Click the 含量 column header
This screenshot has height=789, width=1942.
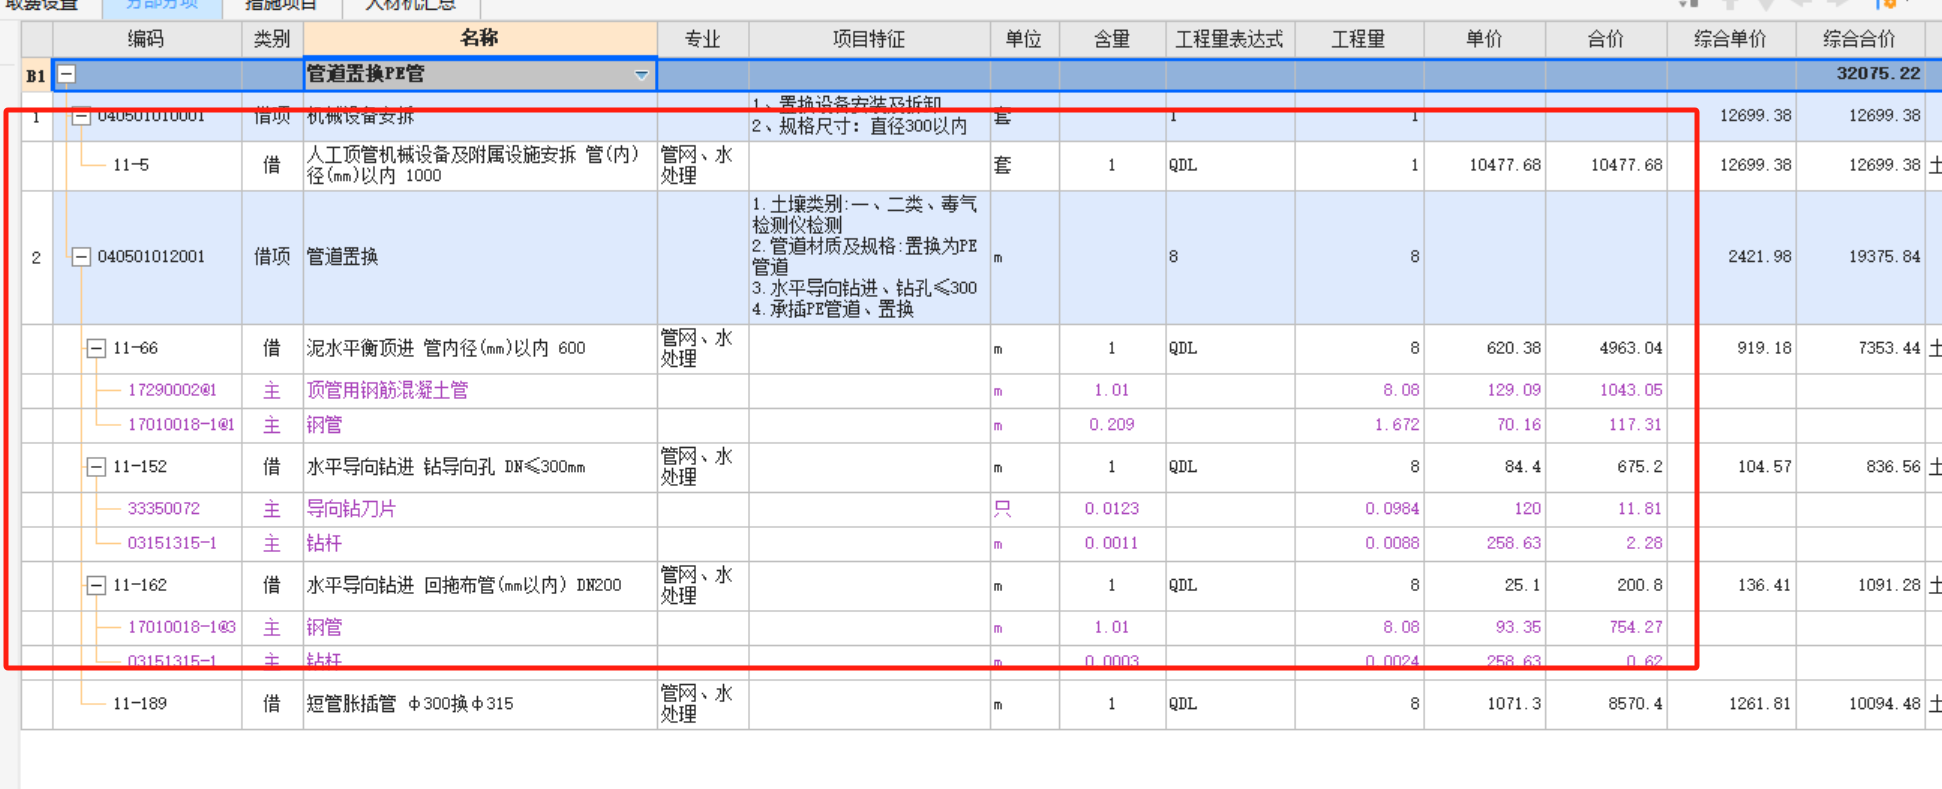coord(1112,39)
